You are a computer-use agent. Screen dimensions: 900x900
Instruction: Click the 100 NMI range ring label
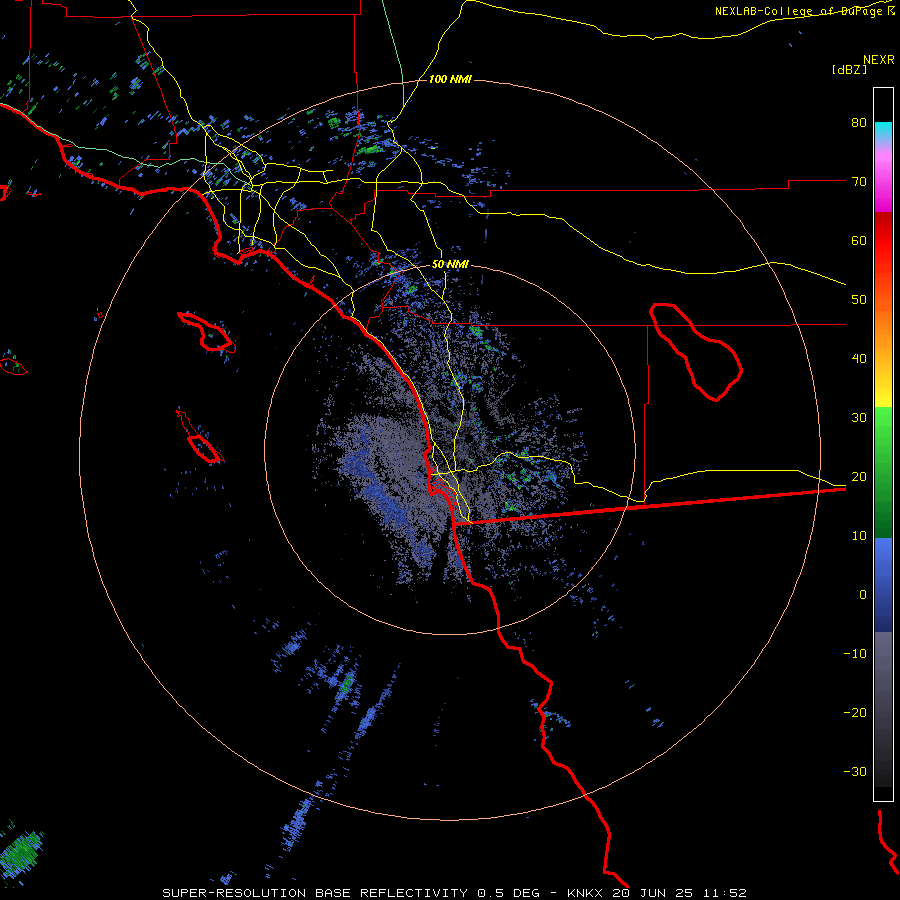pos(450,79)
